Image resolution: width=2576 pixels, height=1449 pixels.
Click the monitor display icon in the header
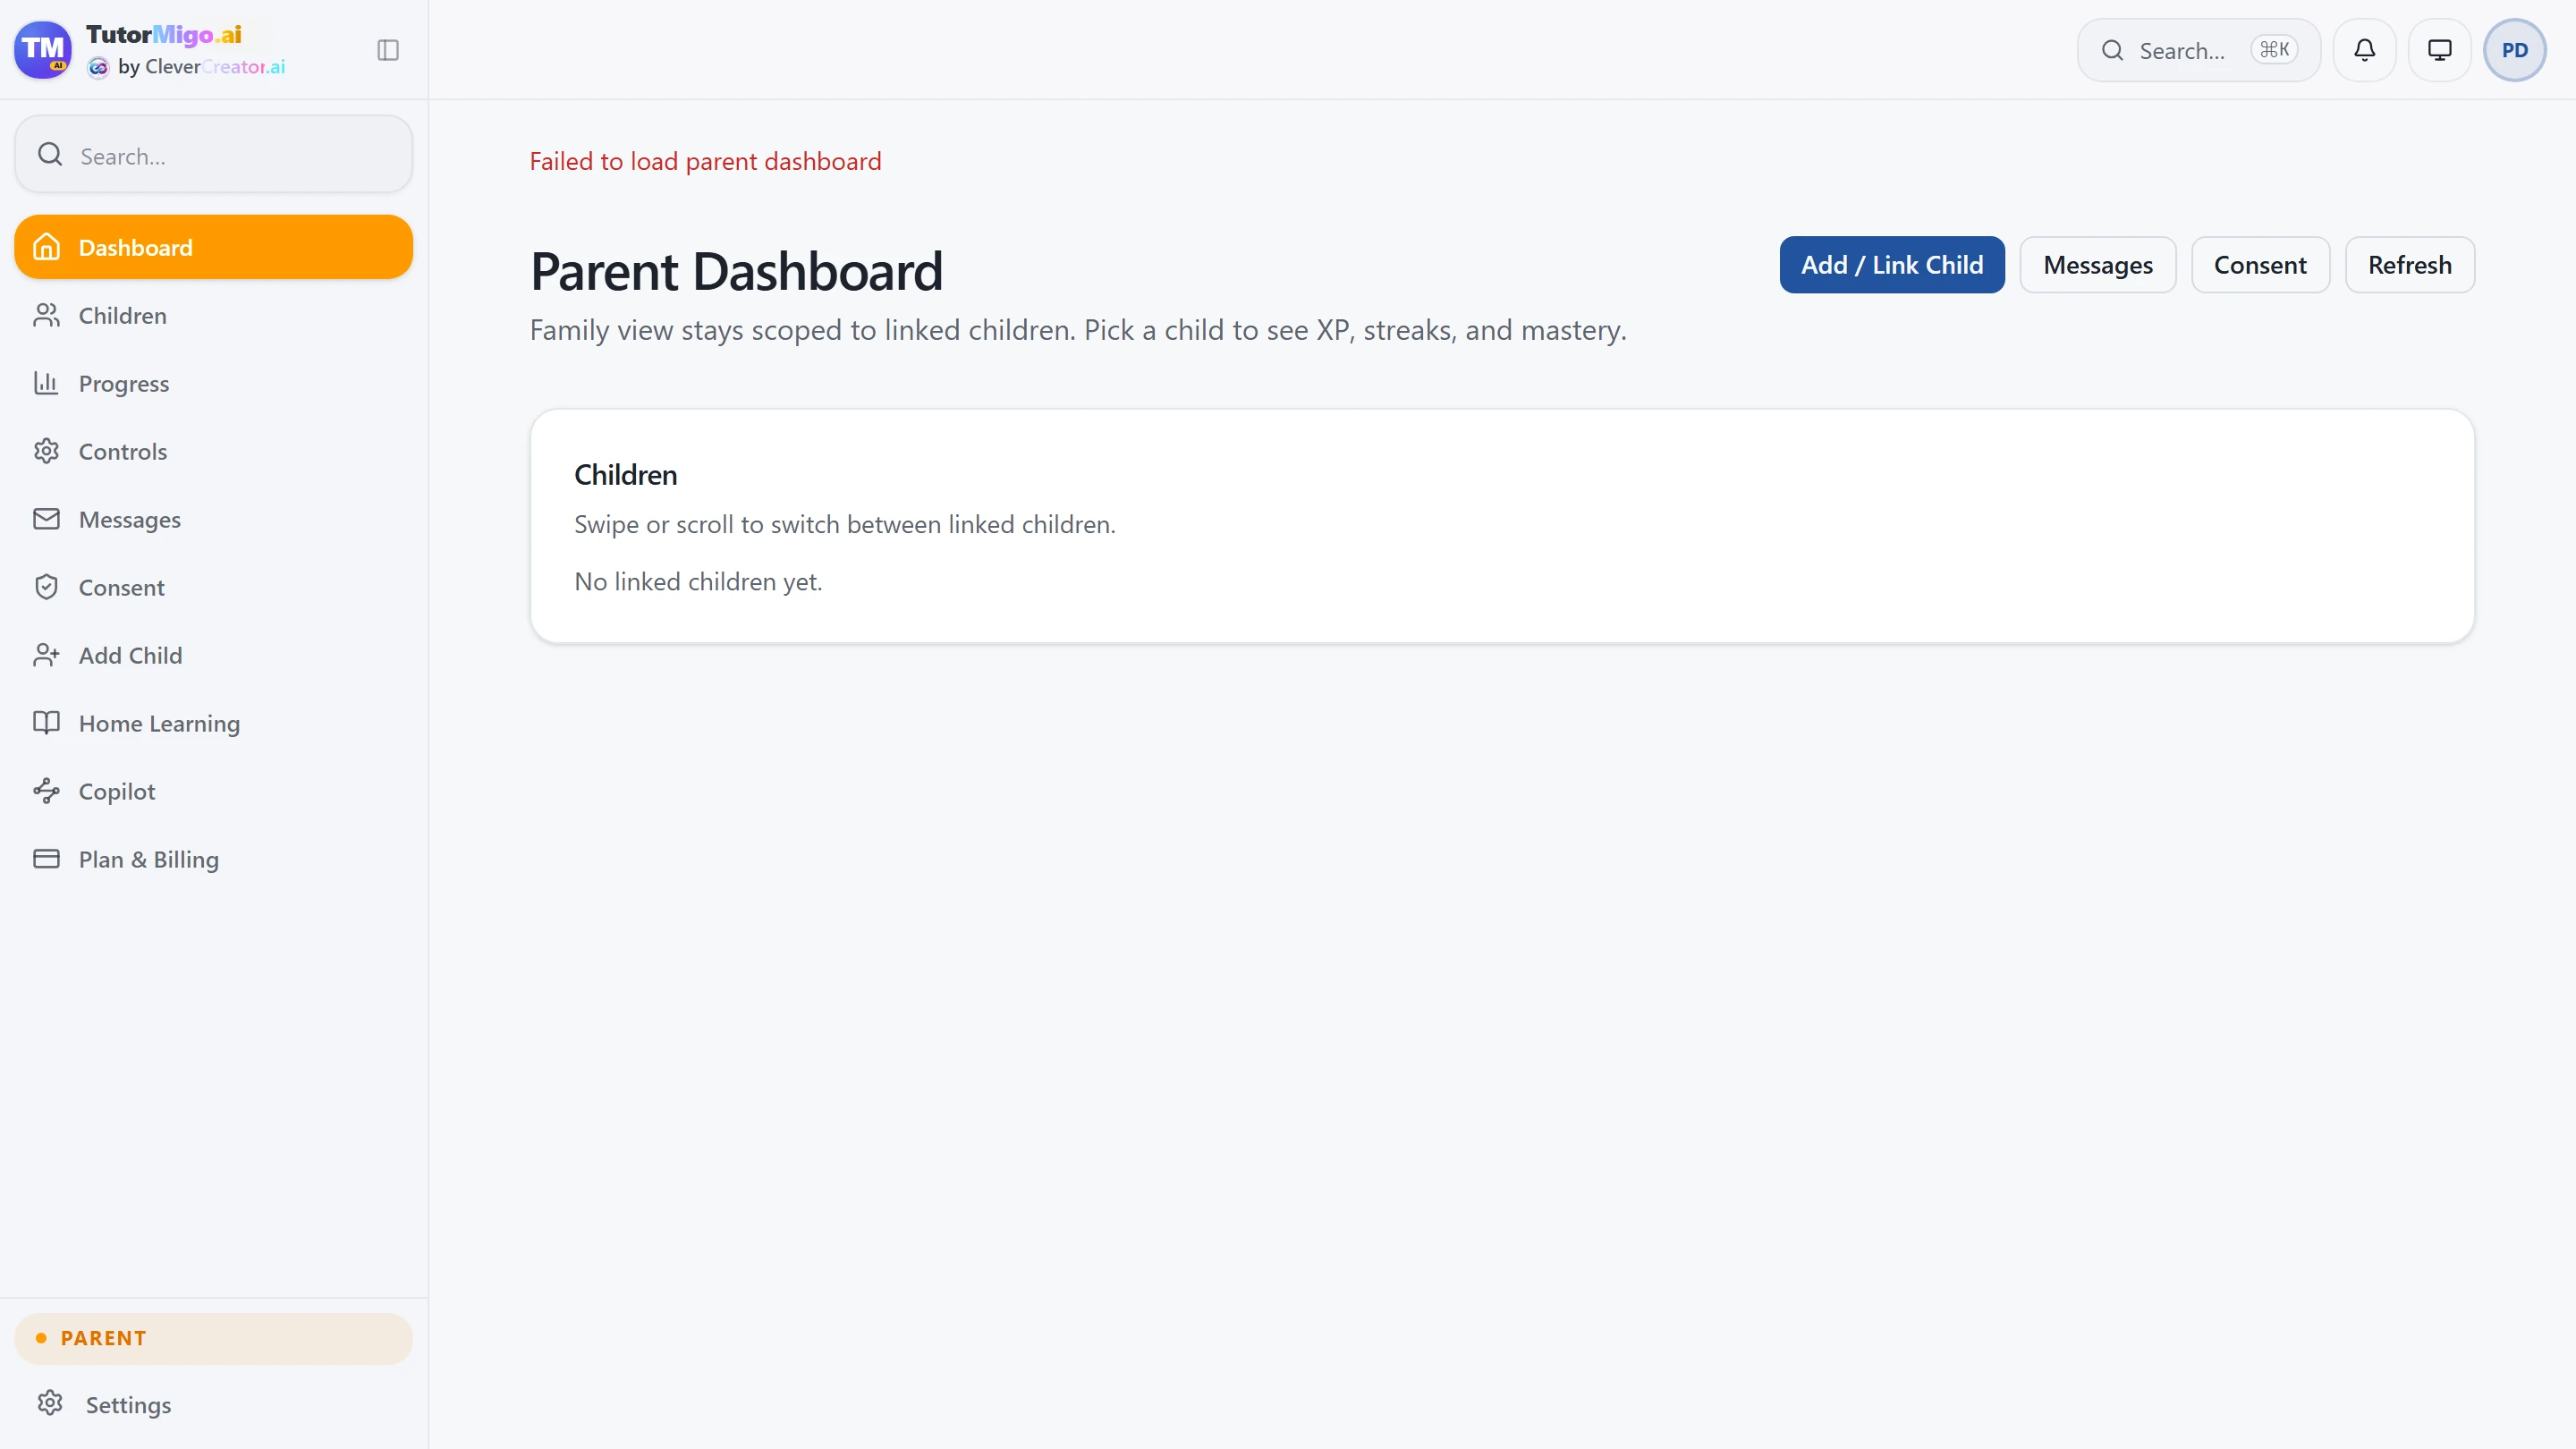click(2439, 50)
